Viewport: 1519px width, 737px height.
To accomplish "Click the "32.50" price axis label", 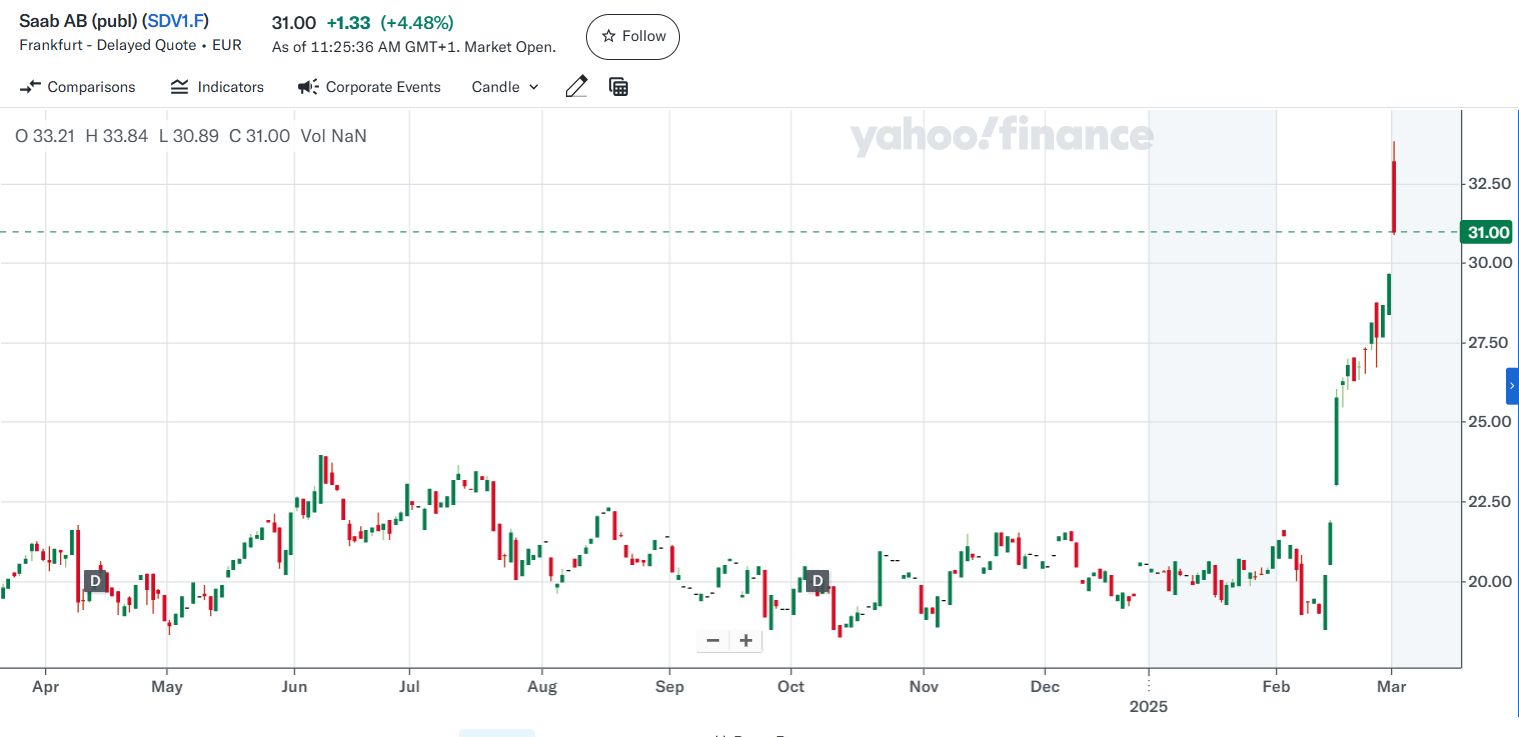I will [1489, 184].
